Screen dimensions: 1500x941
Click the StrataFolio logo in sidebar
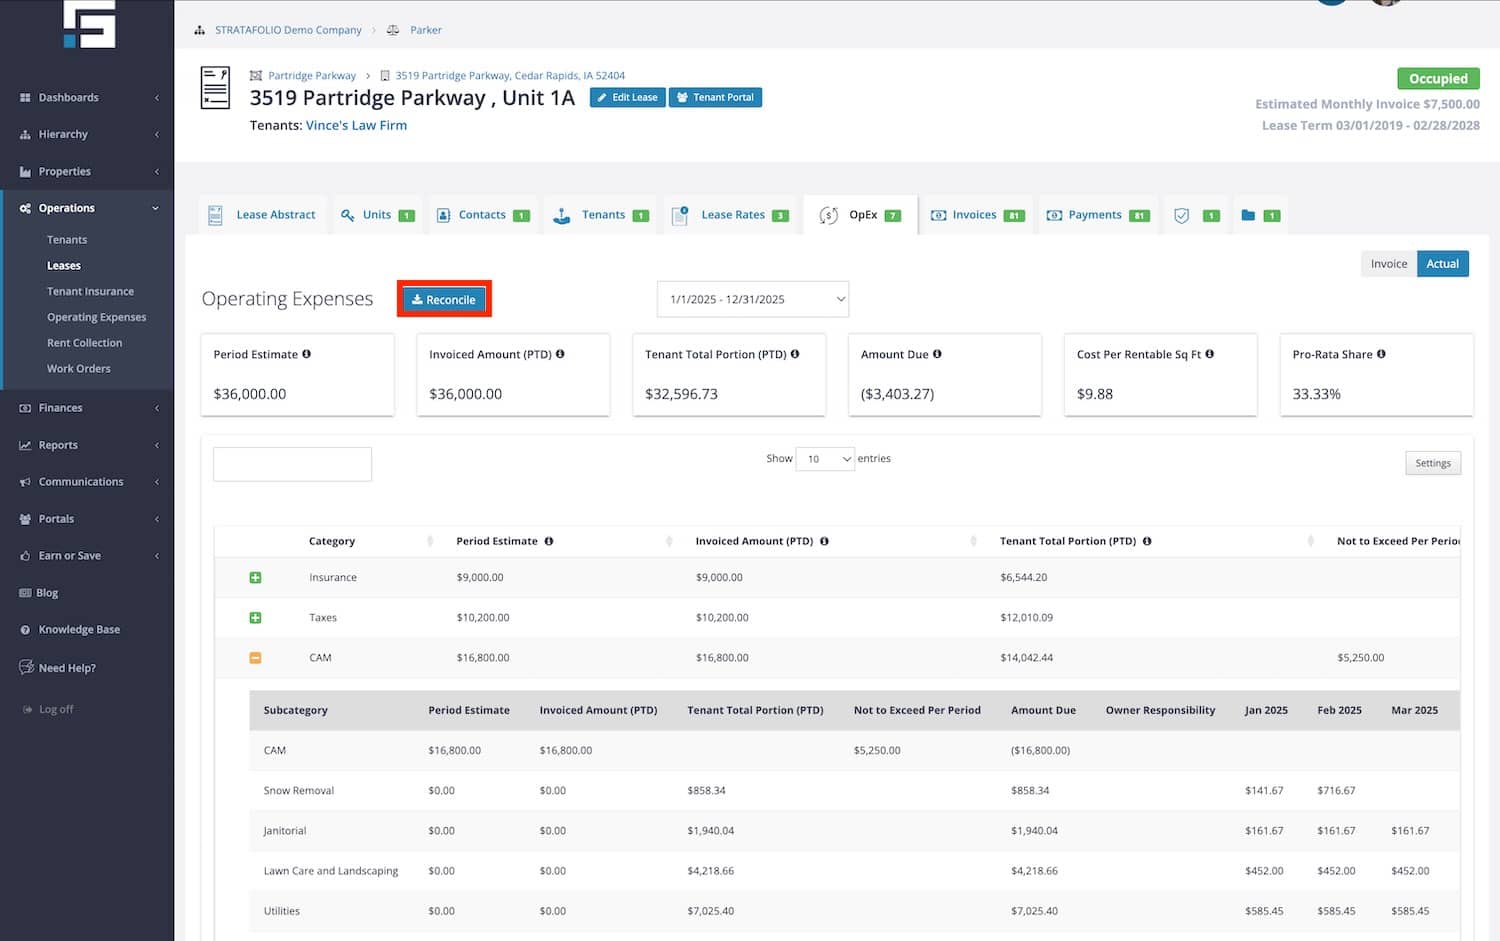click(x=89, y=24)
